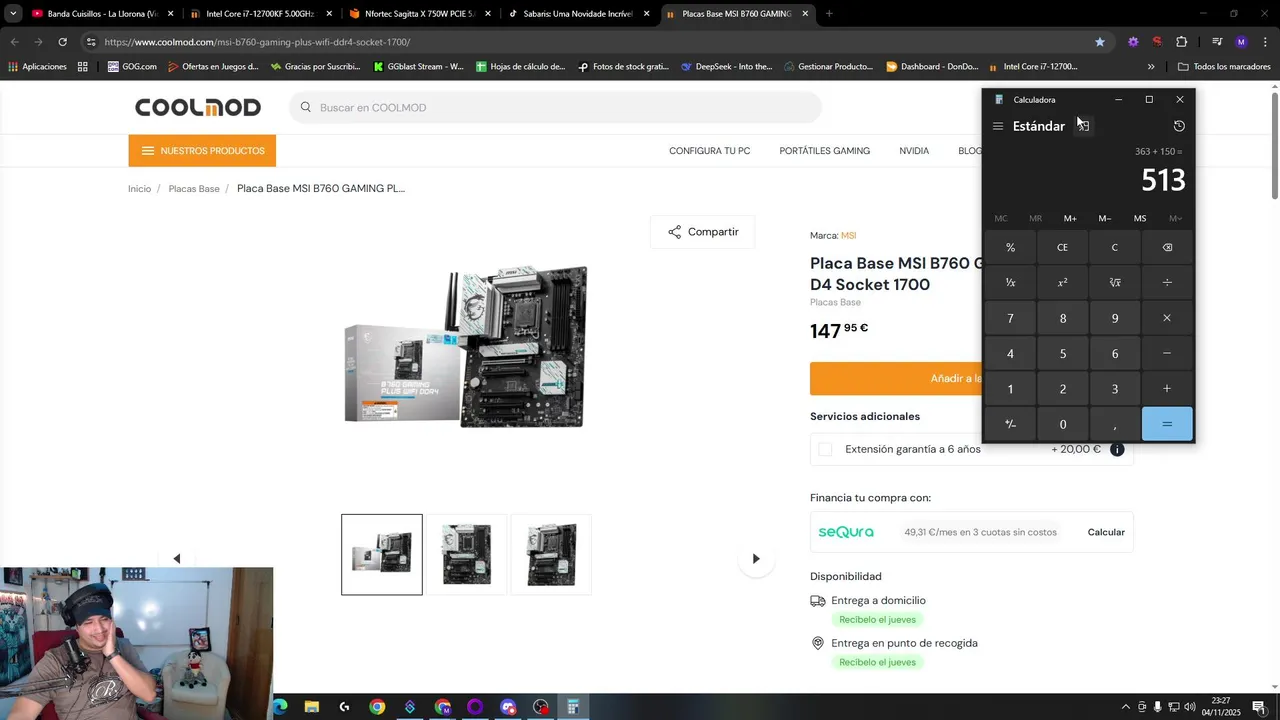Click calculator percent key
The image size is (1280, 720).
click(x=1010, y=247)
